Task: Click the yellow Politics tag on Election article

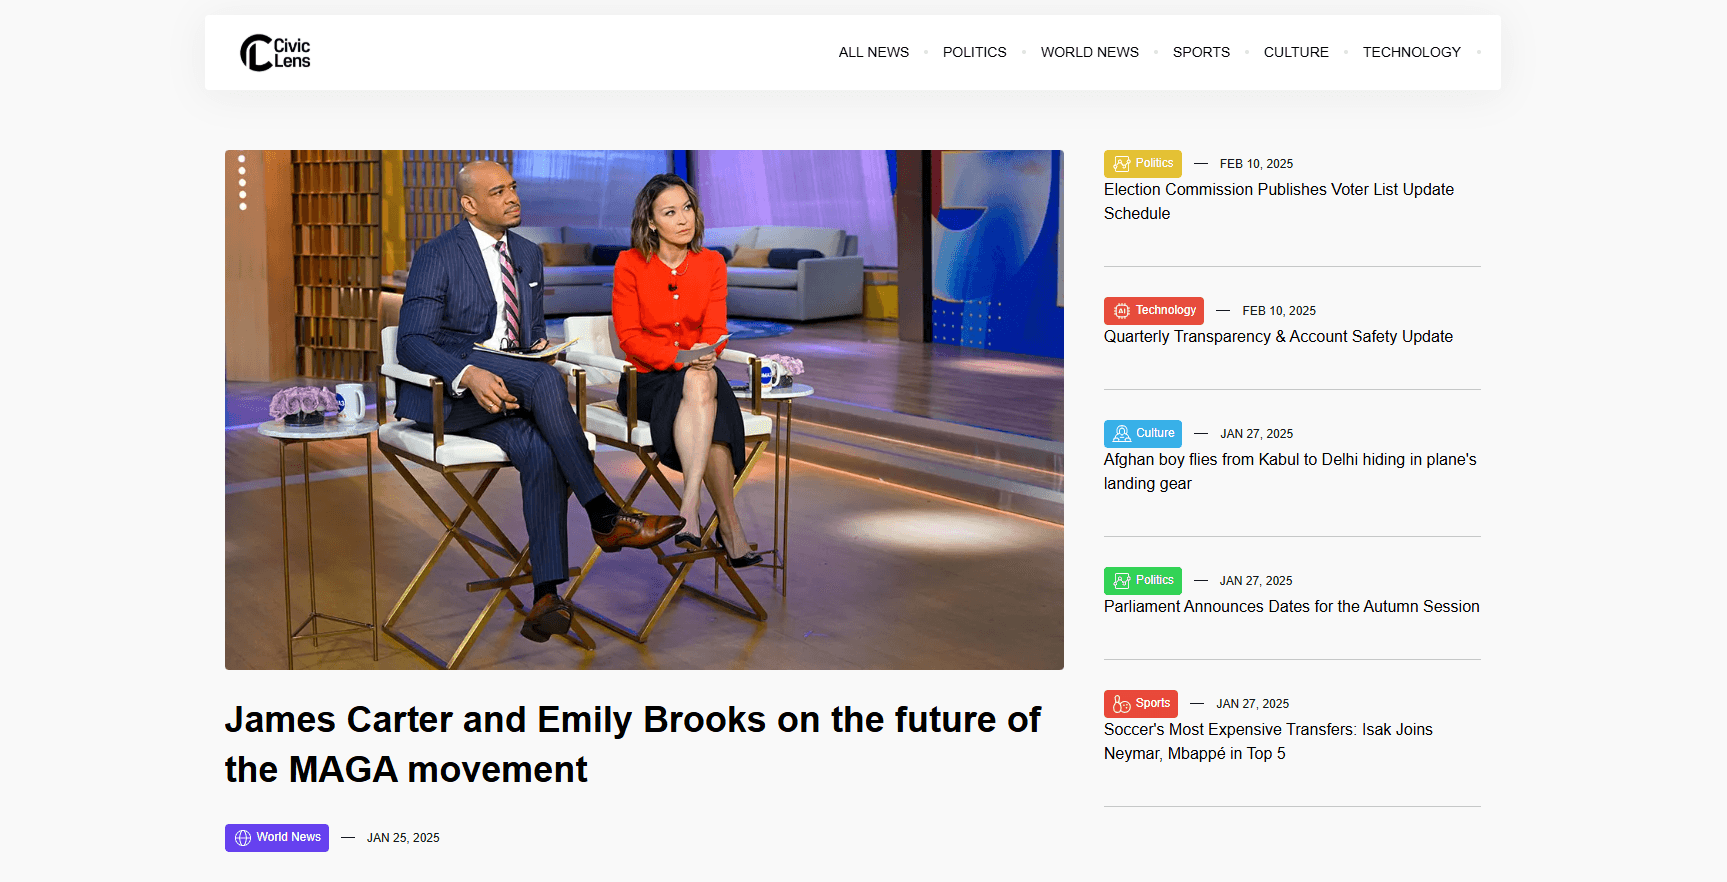Action: pos(1142,163)
